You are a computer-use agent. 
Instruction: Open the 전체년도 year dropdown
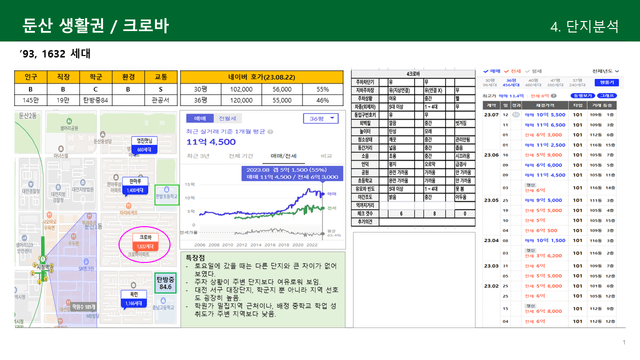[606, 71]
